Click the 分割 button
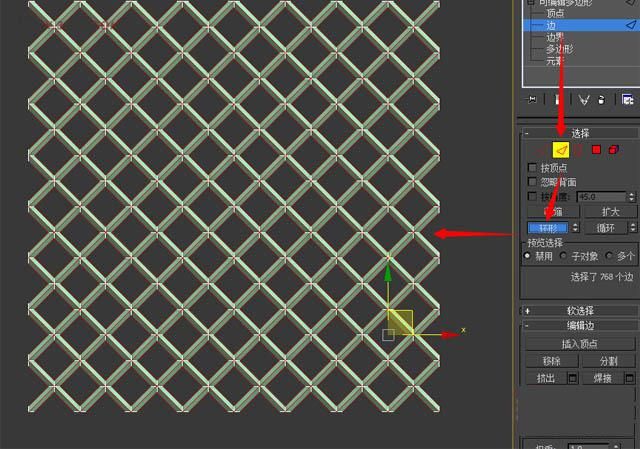Viewport: 640px width, 449px height. coord(608,361)
